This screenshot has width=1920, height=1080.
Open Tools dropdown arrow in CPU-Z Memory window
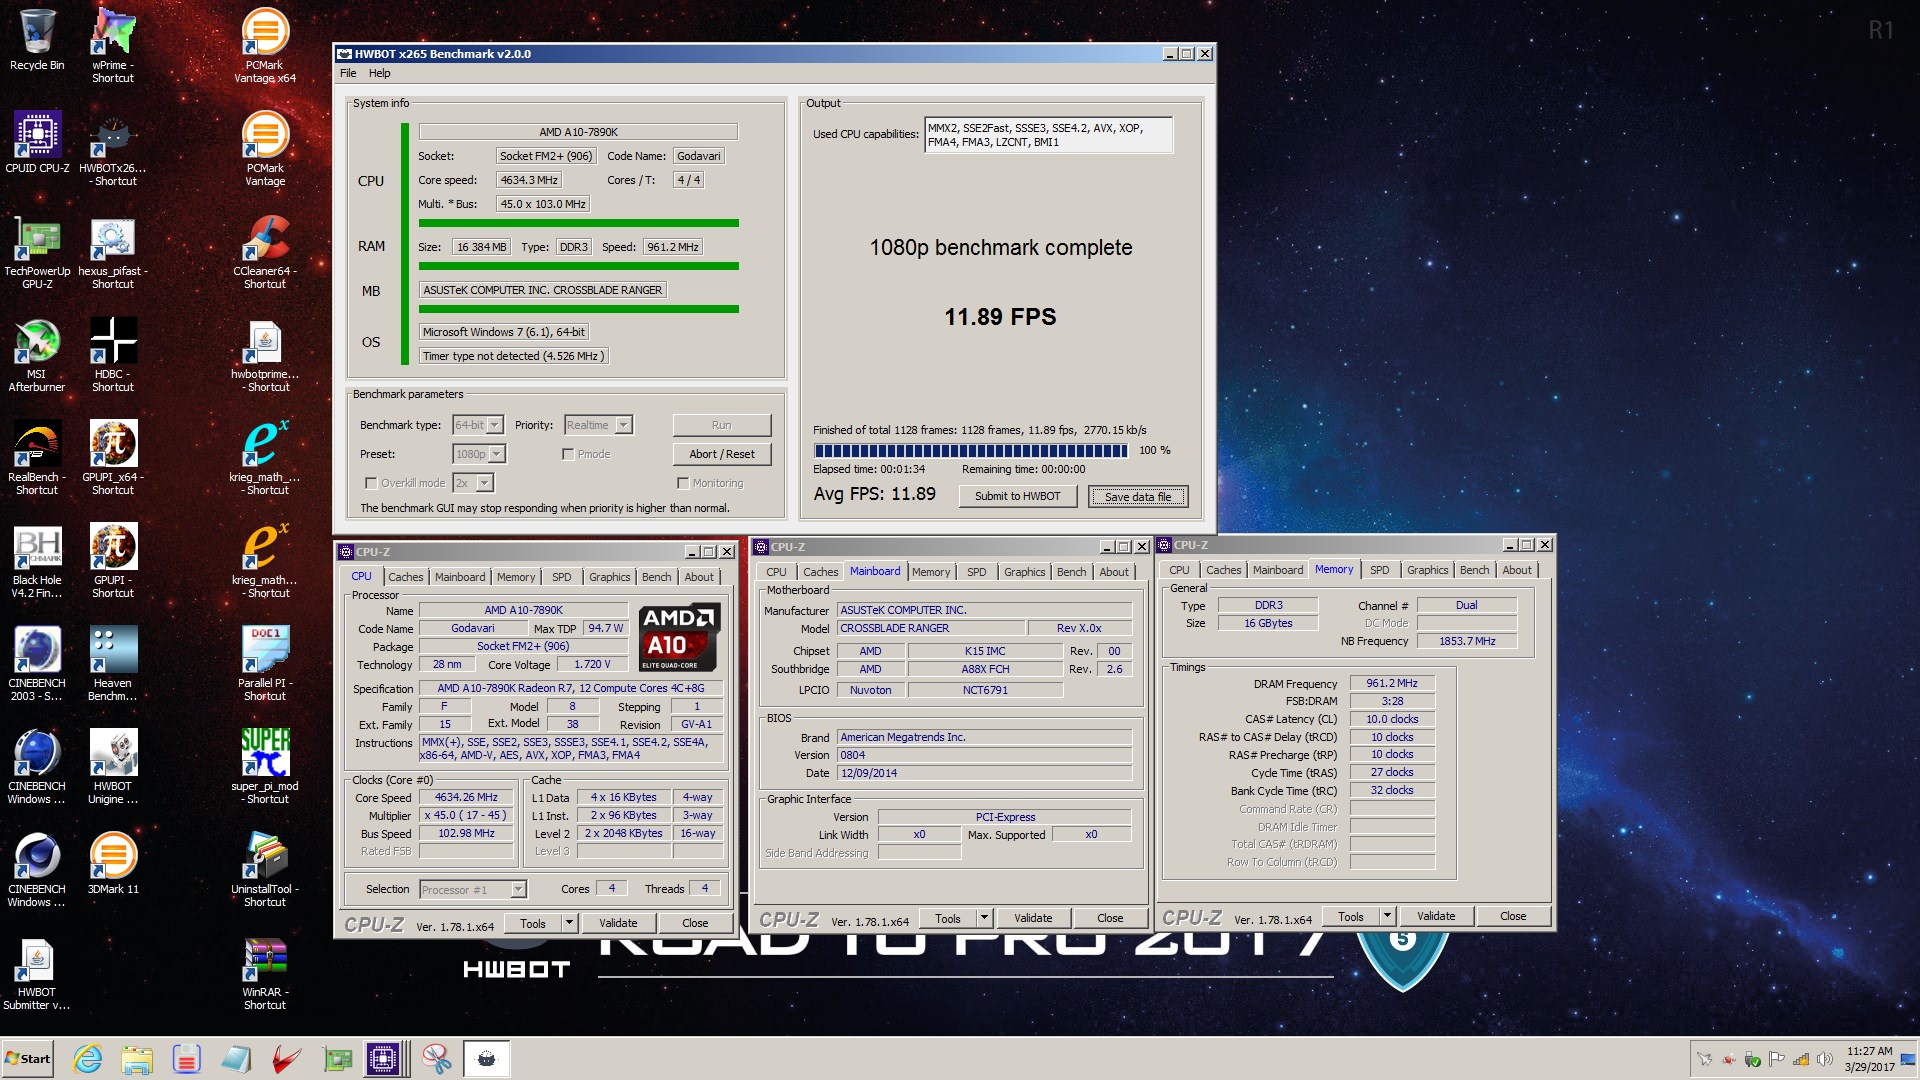click(x=1387, y=916)
